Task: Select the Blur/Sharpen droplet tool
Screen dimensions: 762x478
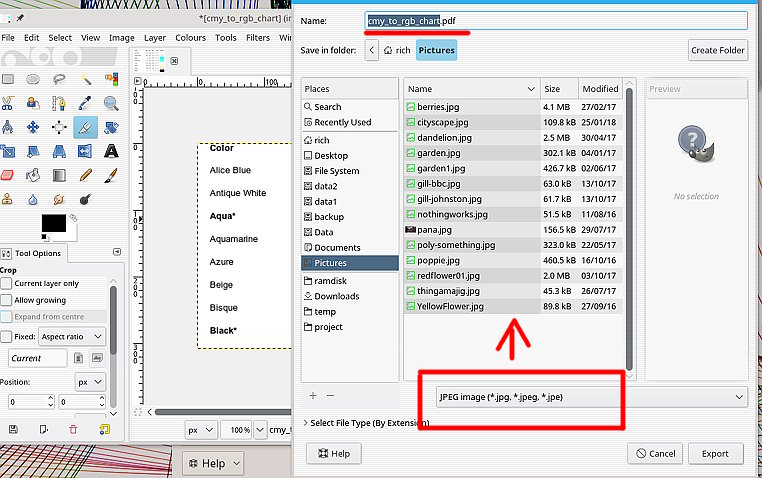Action: point(33,199)
